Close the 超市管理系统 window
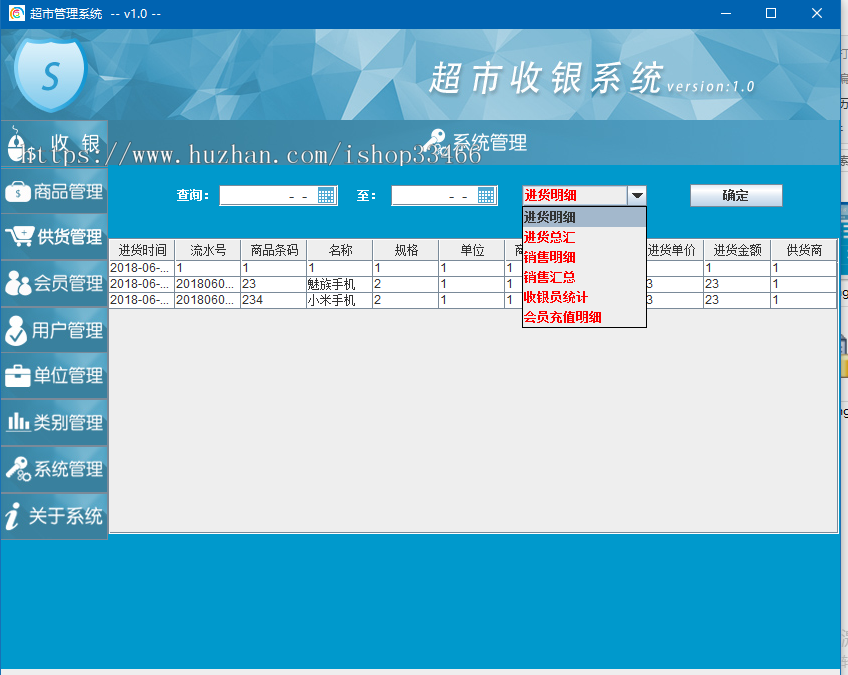Image resolution: width=848 pixels, height=675 pixels. pyautogui.click(x=817, y=14)
